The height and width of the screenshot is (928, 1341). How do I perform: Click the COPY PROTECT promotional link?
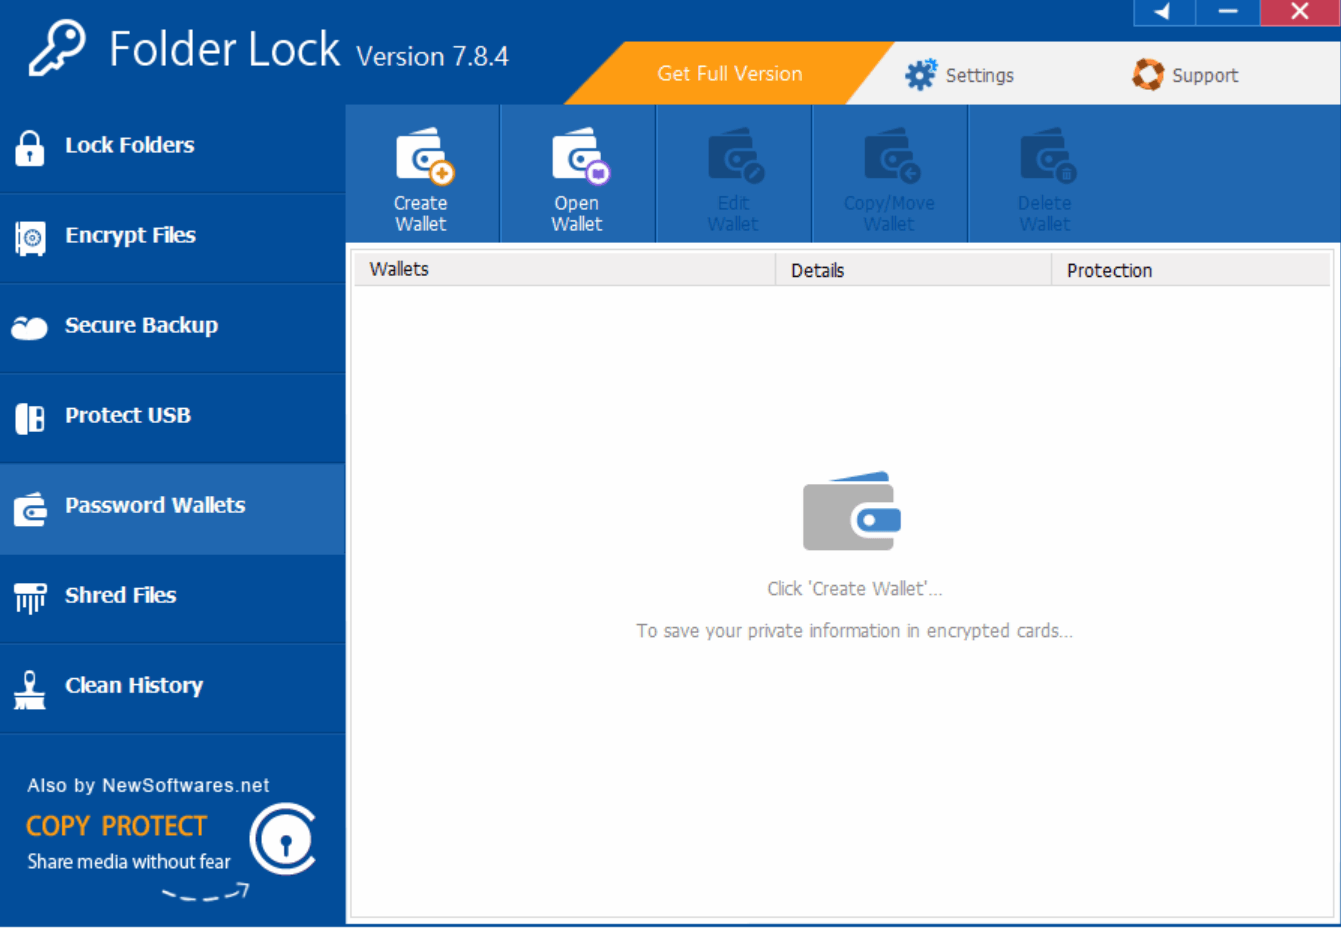[115, 825]
